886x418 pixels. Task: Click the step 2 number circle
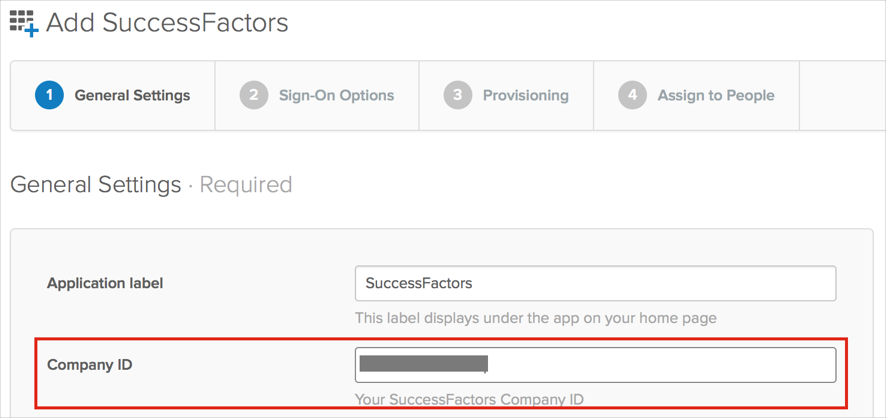tap(254, 96)
